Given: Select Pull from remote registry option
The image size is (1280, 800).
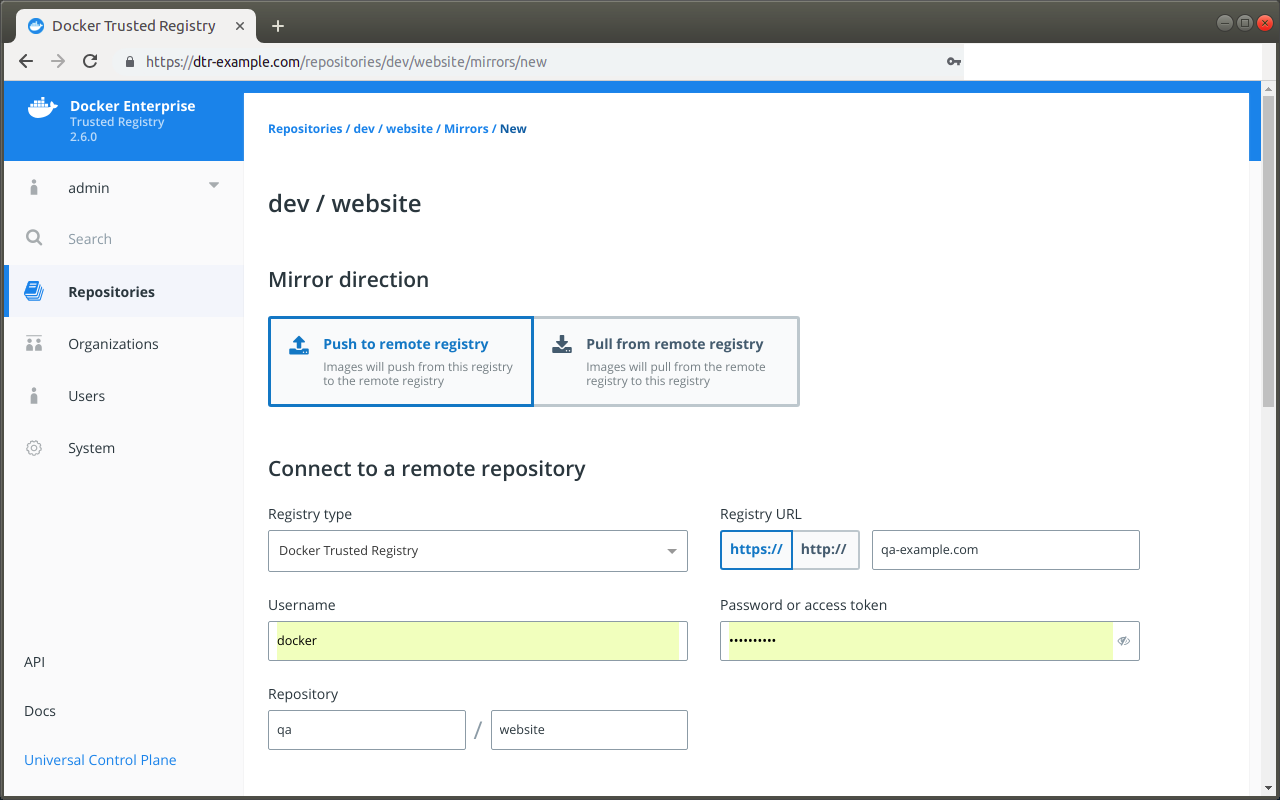Looking at the screenshot, I should coord(666,362).
